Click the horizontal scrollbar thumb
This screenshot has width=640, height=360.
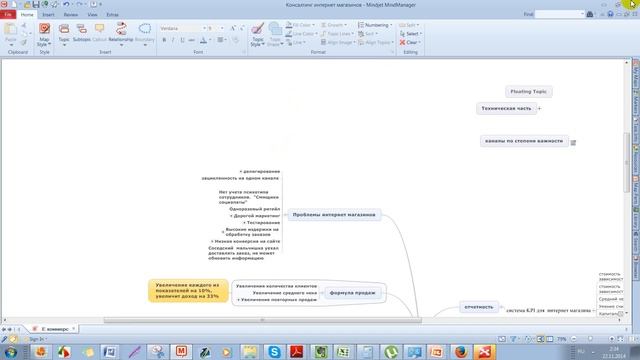click(x=262, y=320)
